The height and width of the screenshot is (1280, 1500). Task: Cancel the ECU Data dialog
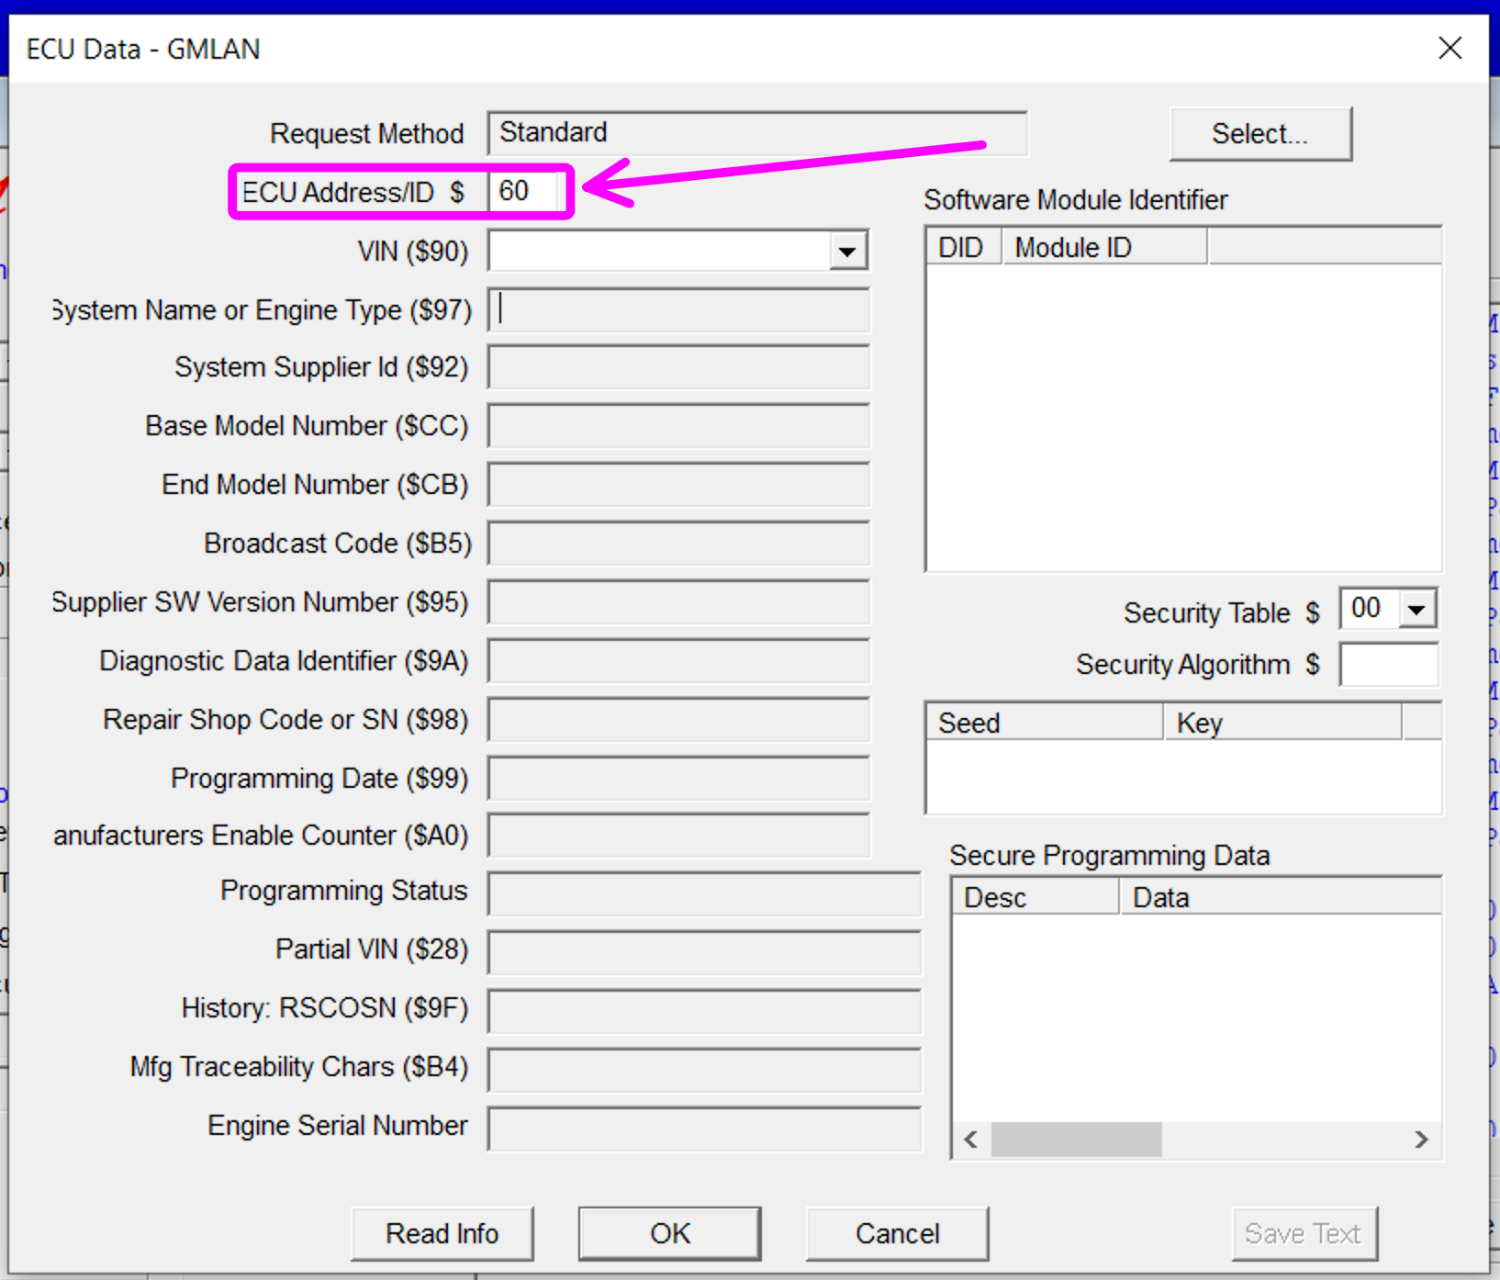(x=897, y=1233)
